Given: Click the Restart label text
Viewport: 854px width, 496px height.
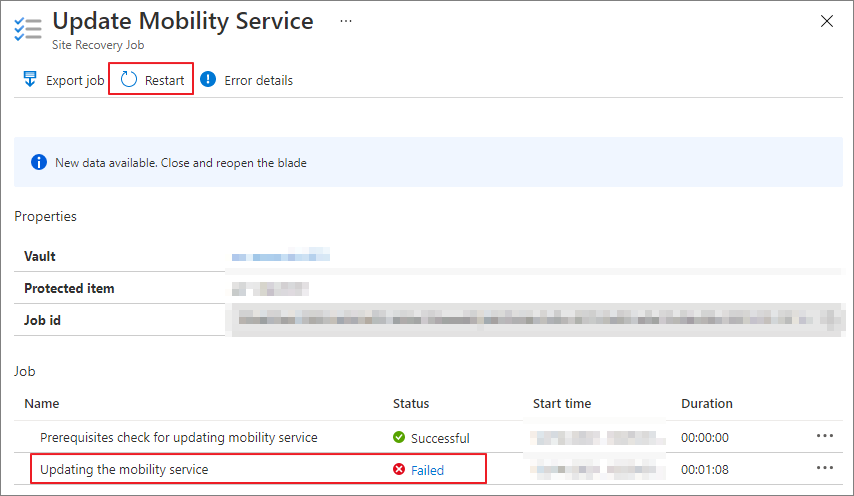Looking at the screenshot, I should click(164, 81).
